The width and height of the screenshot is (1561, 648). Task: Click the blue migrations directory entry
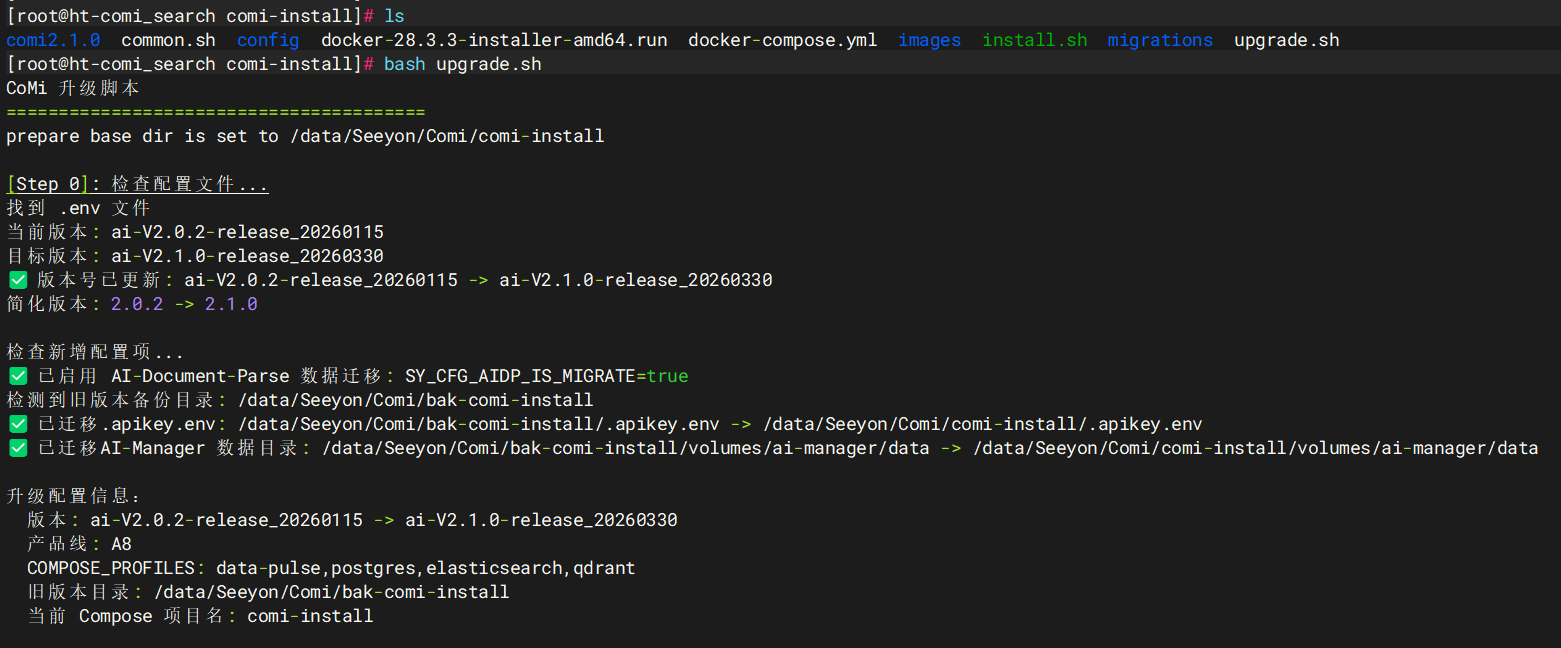pos(1160,40)
